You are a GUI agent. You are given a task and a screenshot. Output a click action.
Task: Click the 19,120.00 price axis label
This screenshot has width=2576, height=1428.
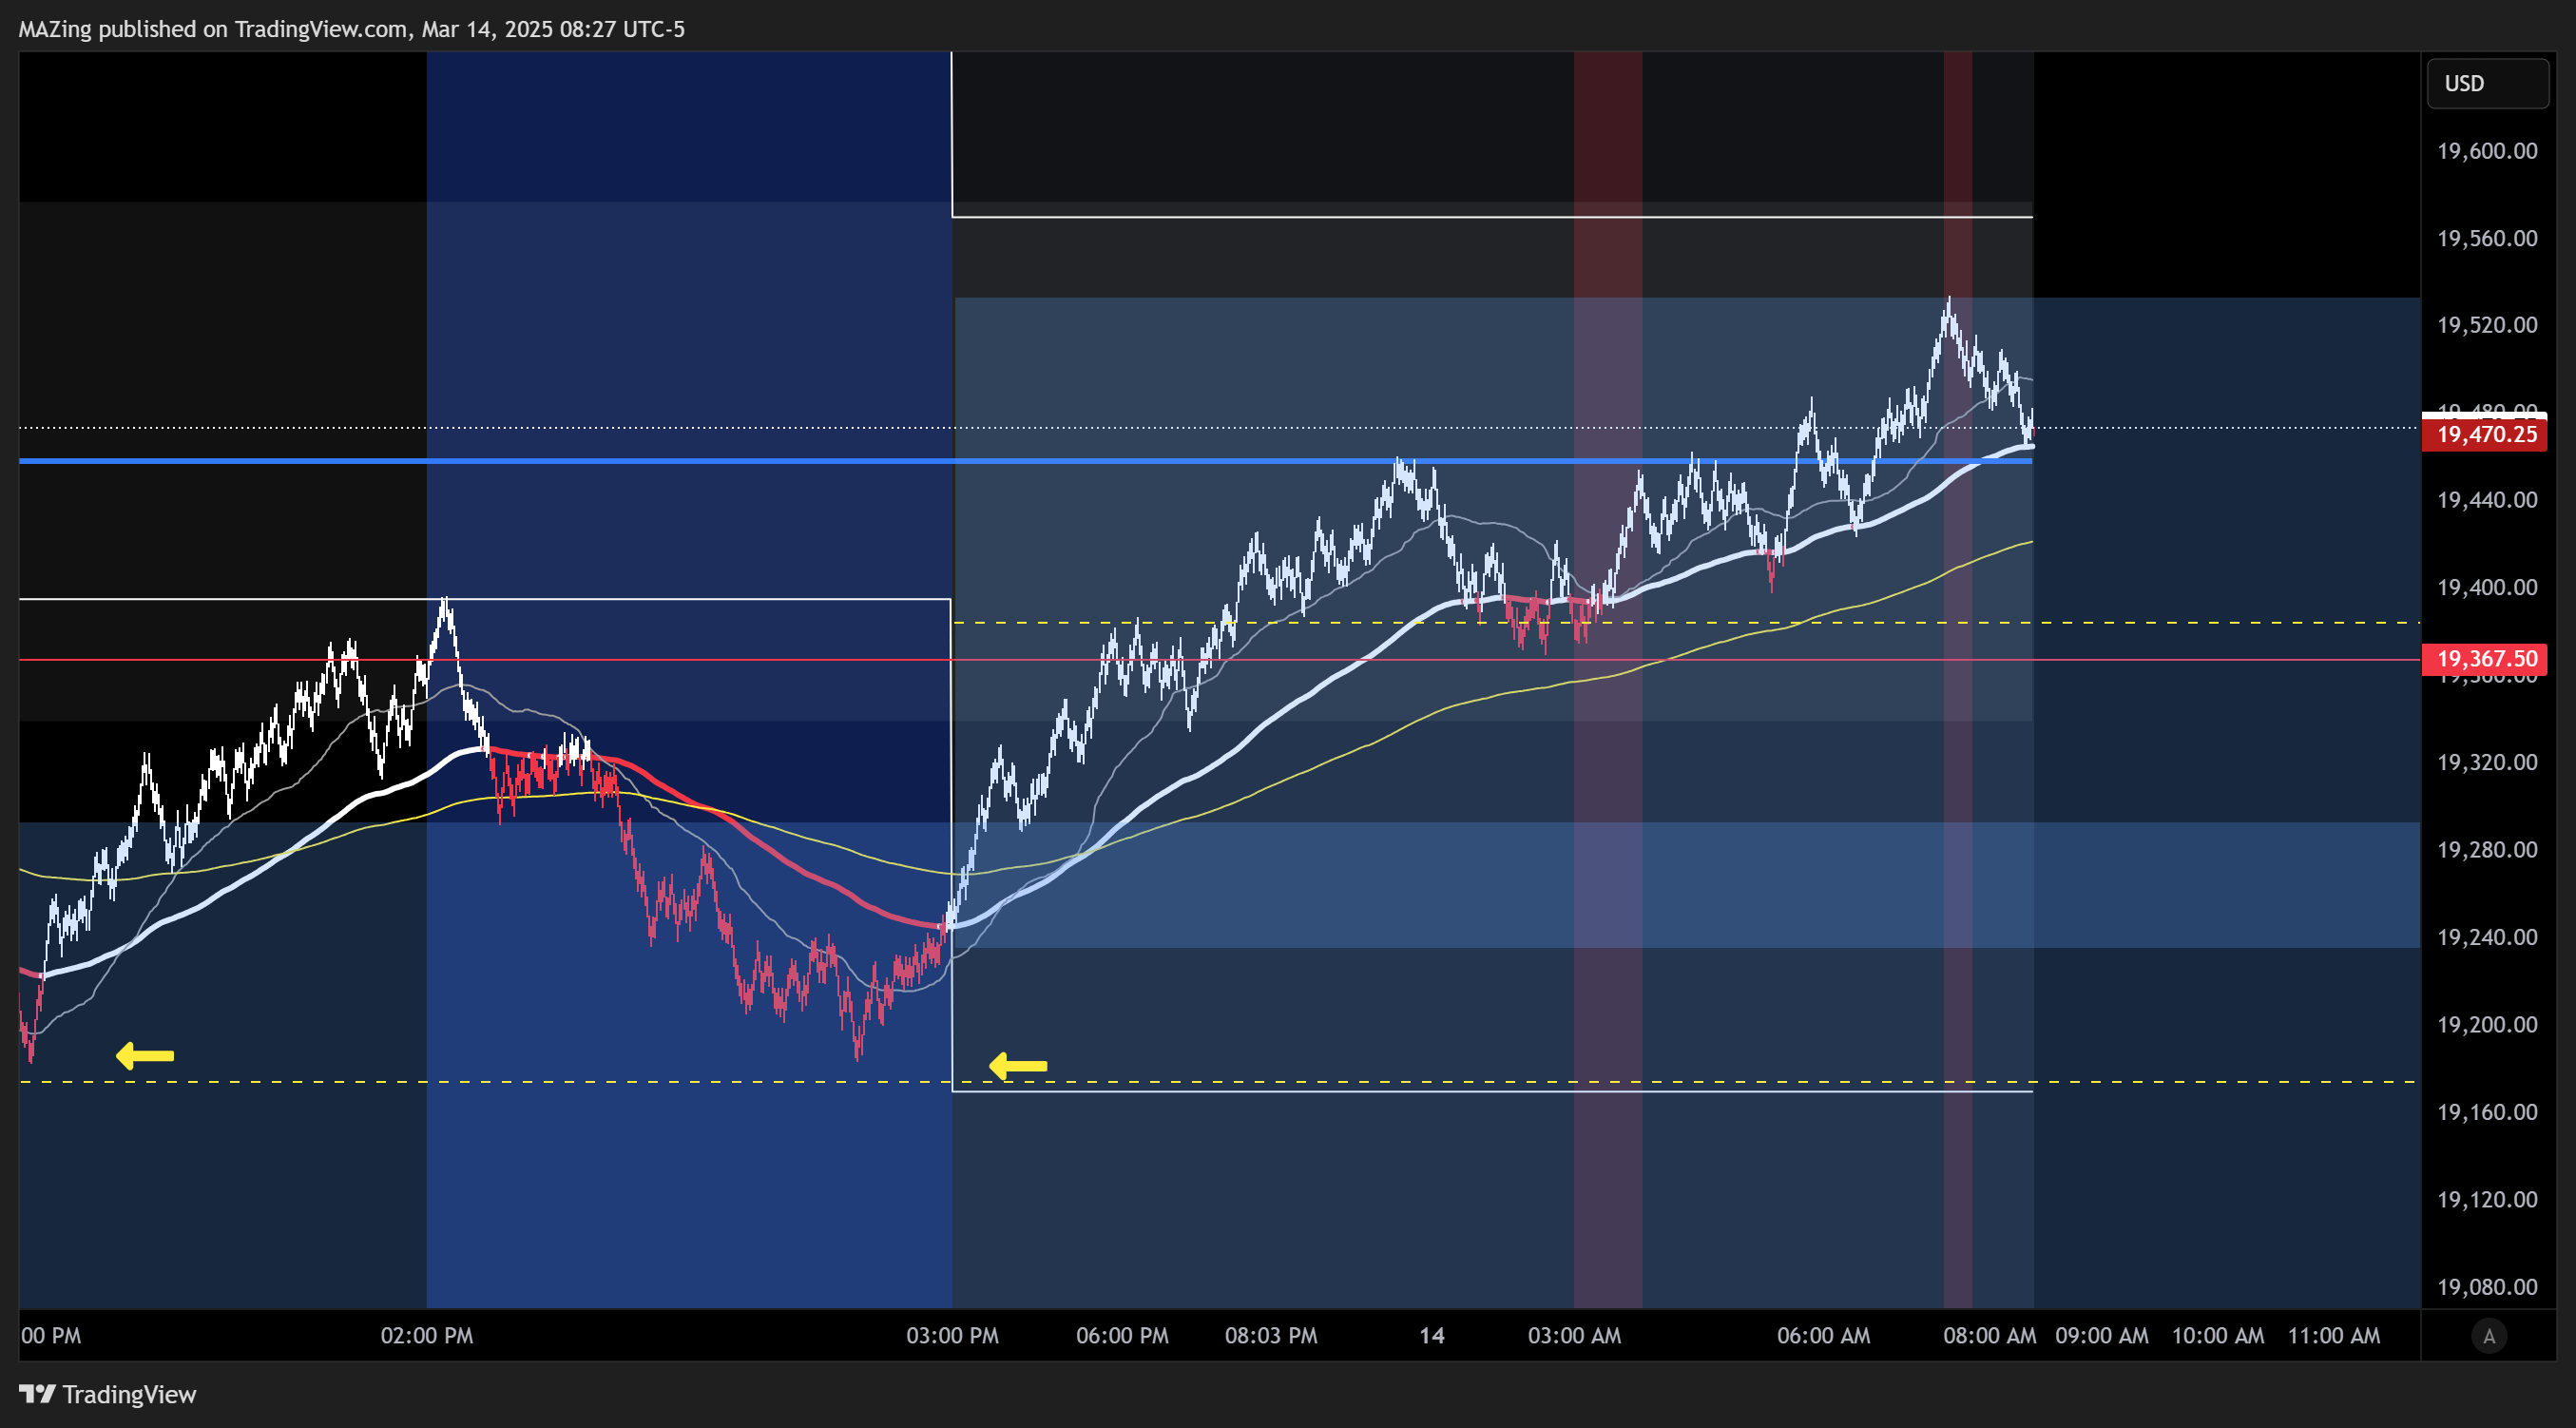pyautogui.click(x=2487, y=1199)
